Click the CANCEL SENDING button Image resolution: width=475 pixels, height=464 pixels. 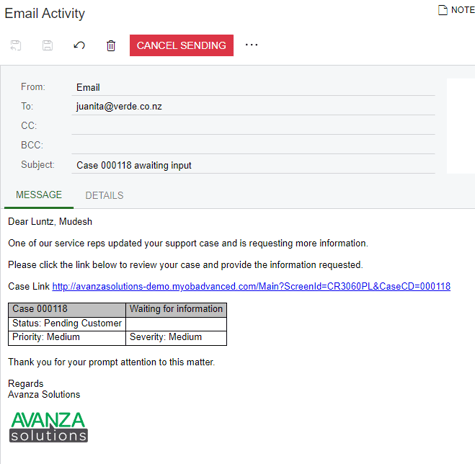[x=182, y=45]
